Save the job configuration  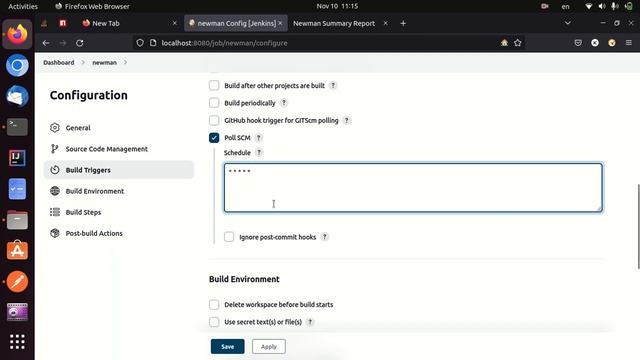(x=227, y=347)
